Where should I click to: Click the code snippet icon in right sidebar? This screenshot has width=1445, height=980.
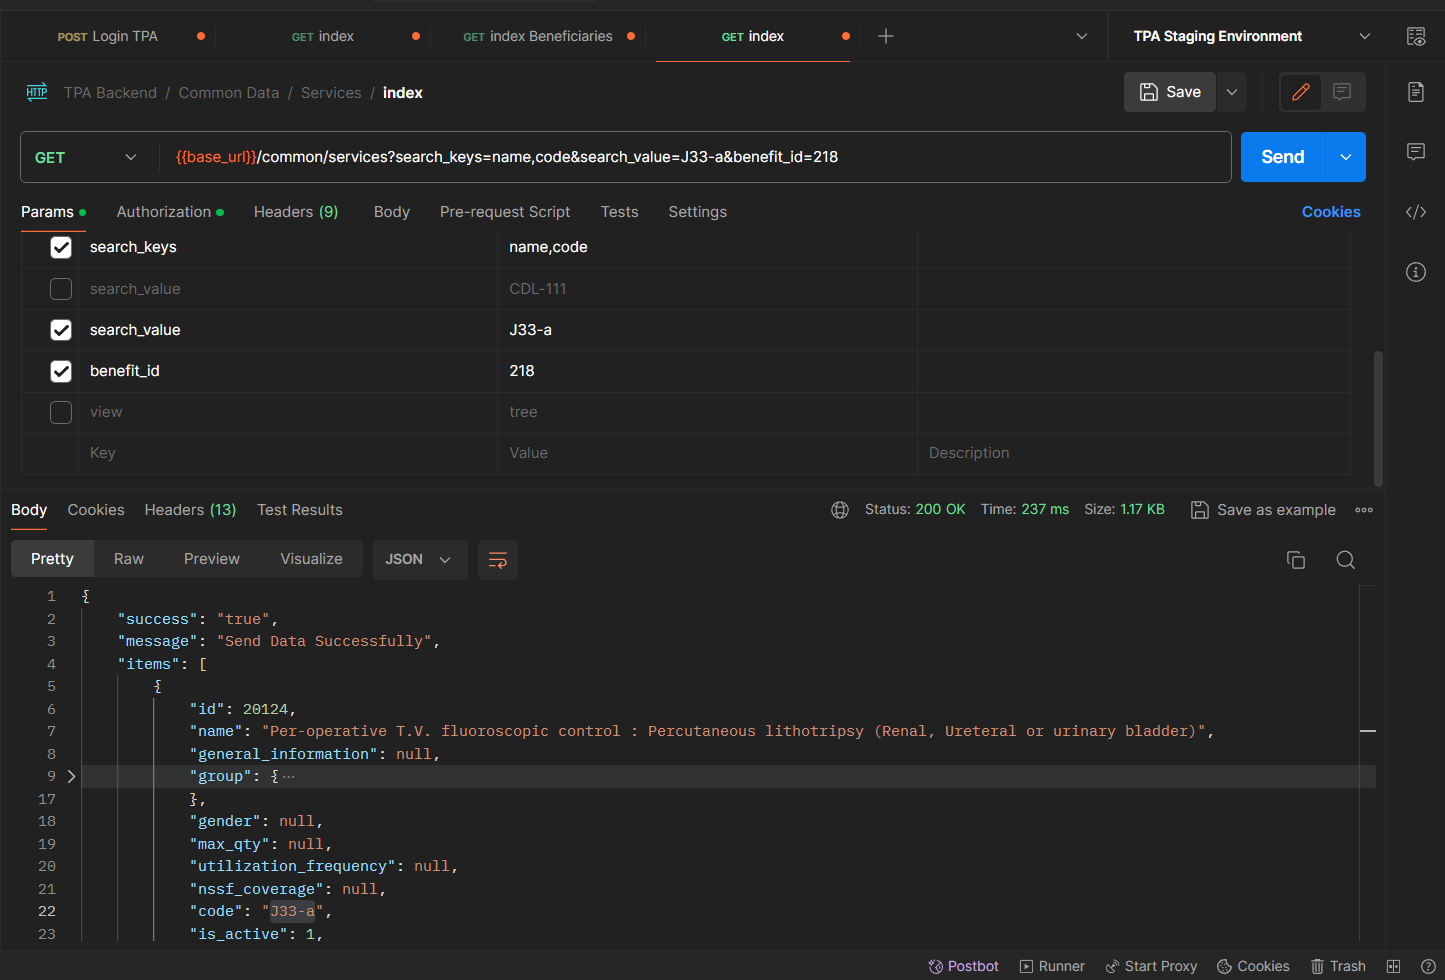point(1415,212)
